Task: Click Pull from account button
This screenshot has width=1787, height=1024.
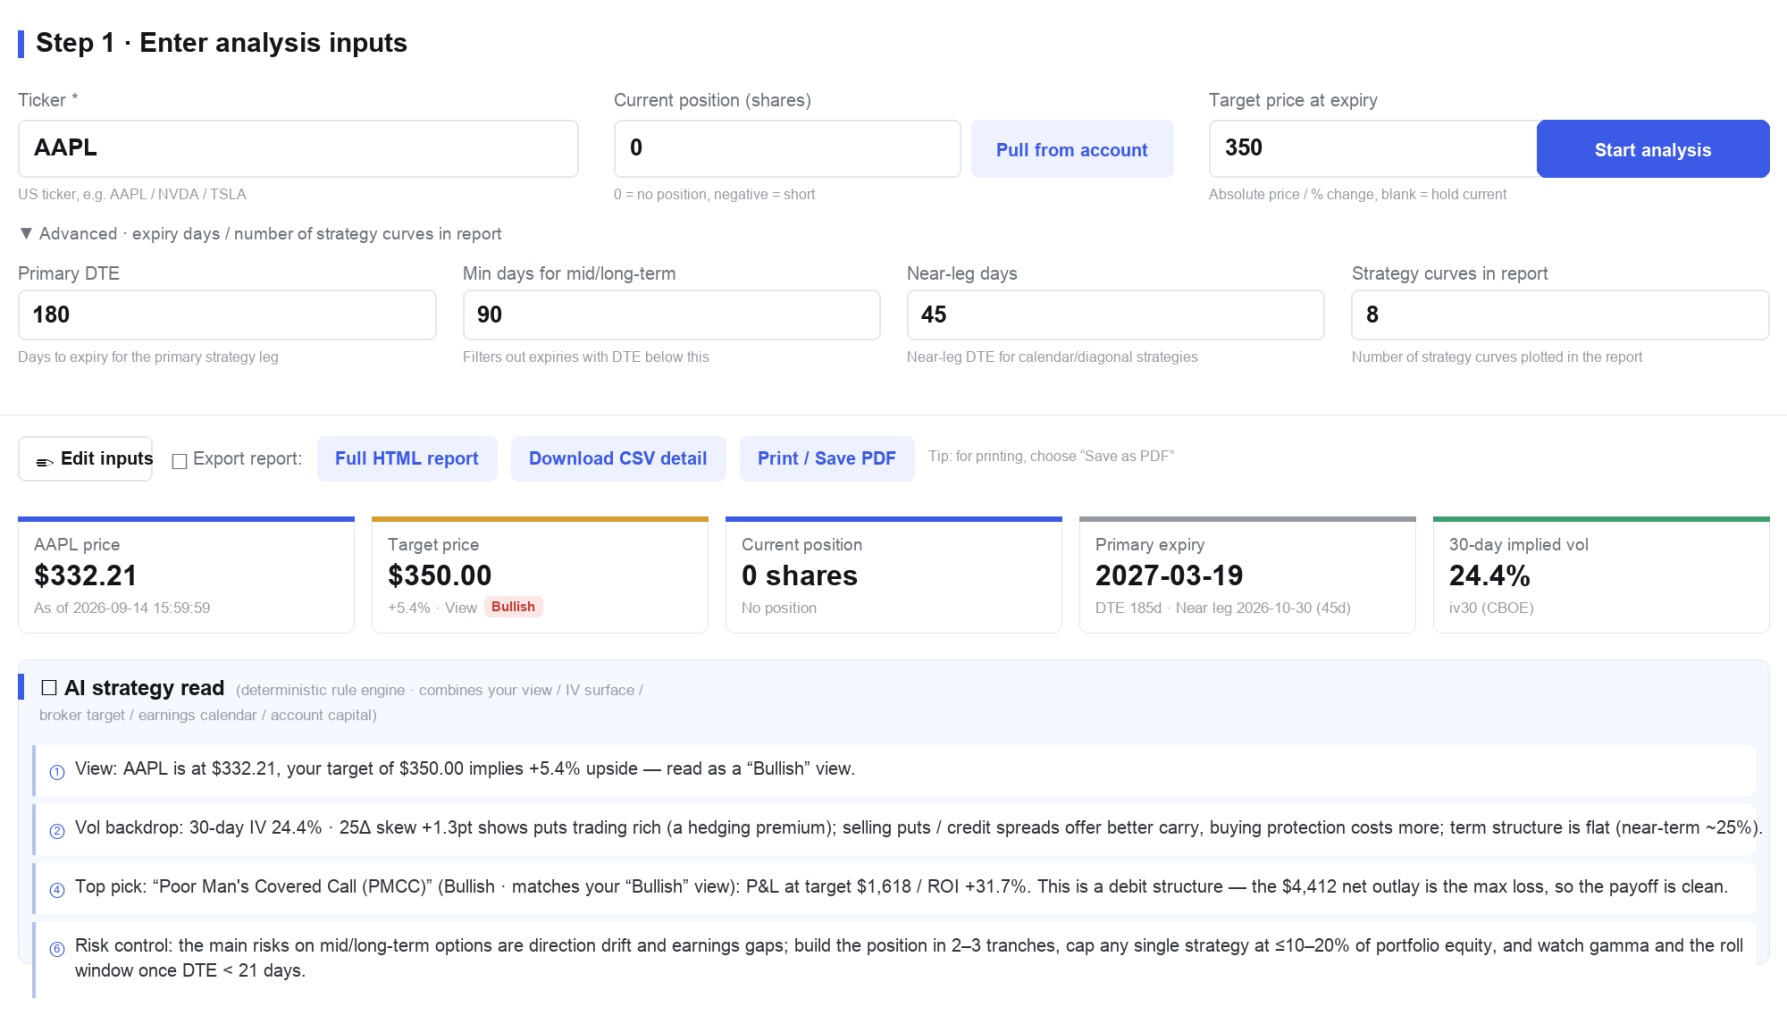Action: (x=1072, y=149)
